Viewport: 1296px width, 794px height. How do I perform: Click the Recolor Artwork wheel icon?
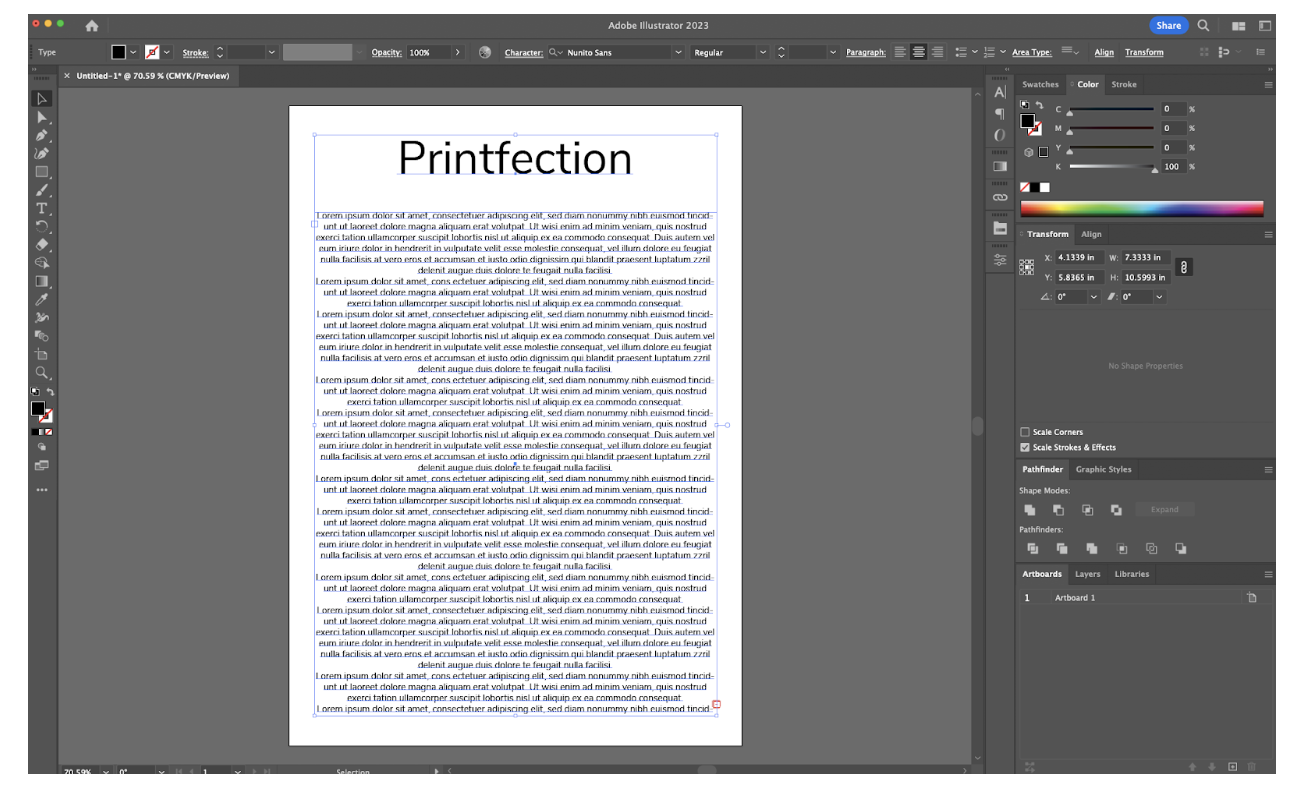point(485,52)
